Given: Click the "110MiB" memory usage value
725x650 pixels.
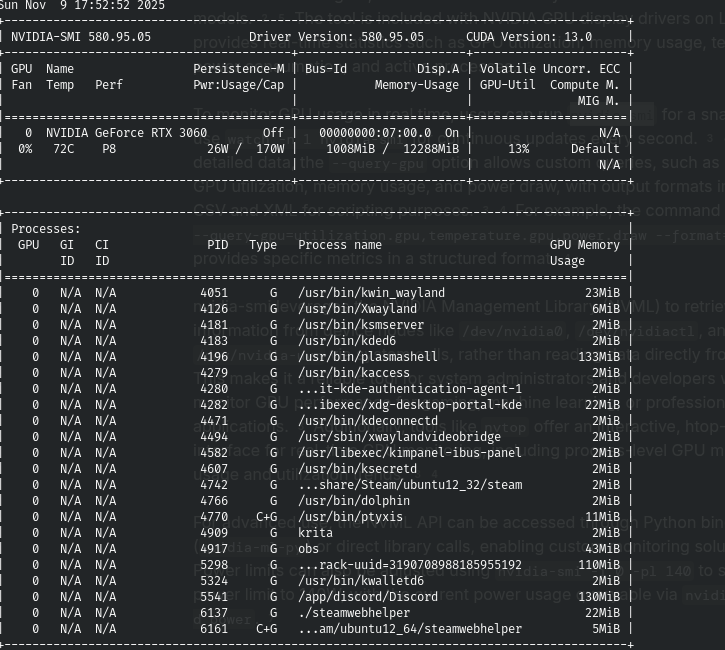Looking at the screenshot, I should [599, 565].
